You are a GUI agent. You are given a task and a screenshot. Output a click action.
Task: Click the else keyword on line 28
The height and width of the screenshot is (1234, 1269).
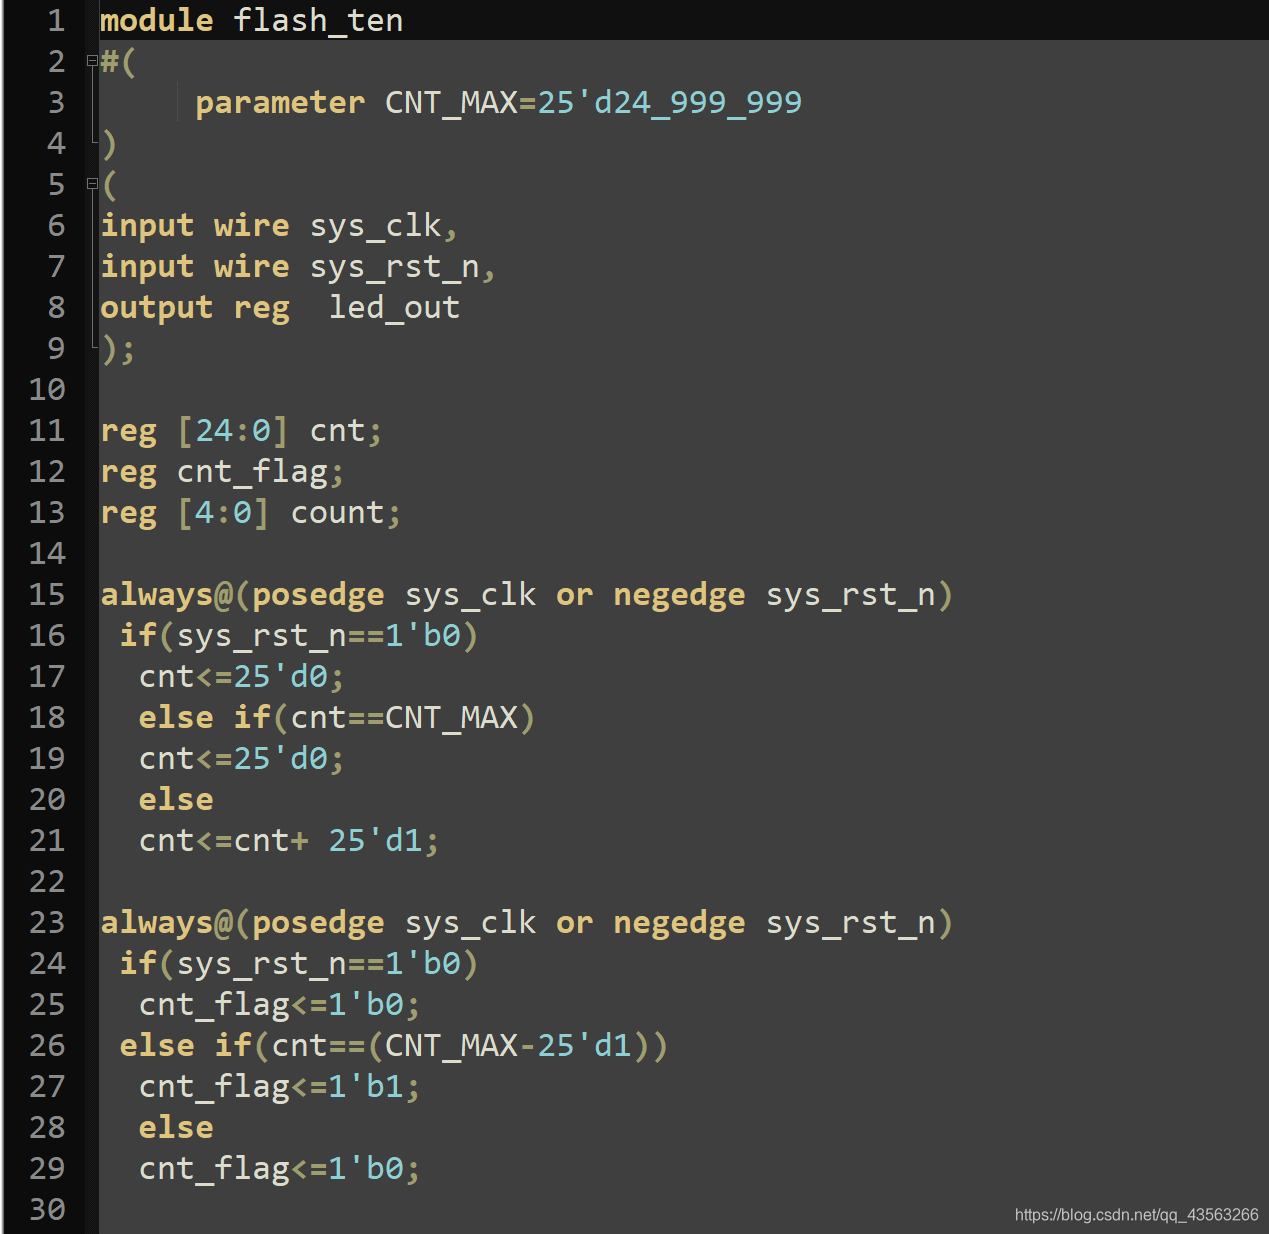[177, 1128]
